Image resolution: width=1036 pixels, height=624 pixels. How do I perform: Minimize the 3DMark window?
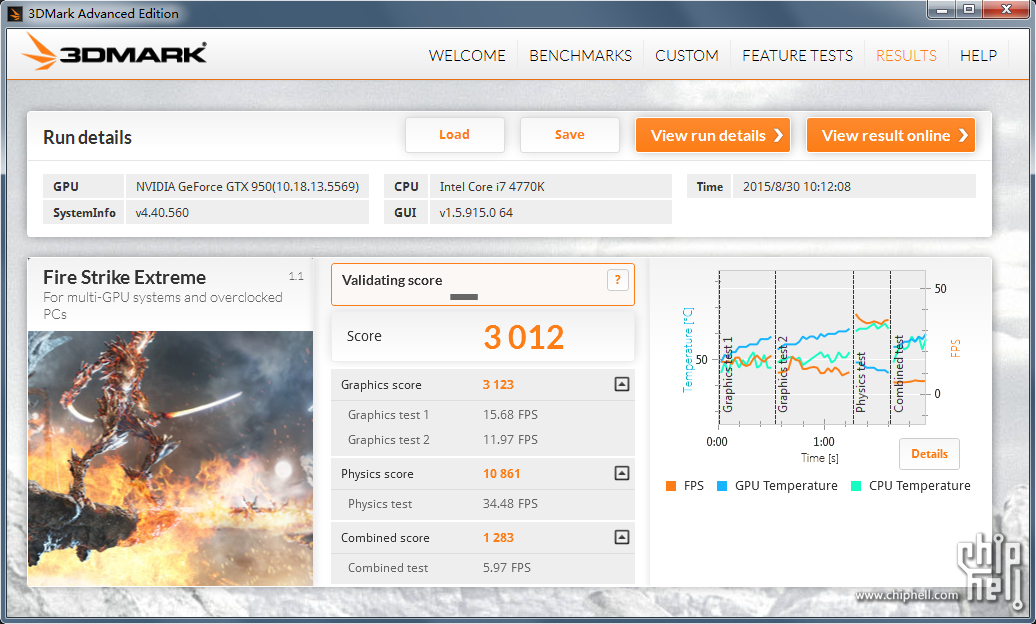942,10
